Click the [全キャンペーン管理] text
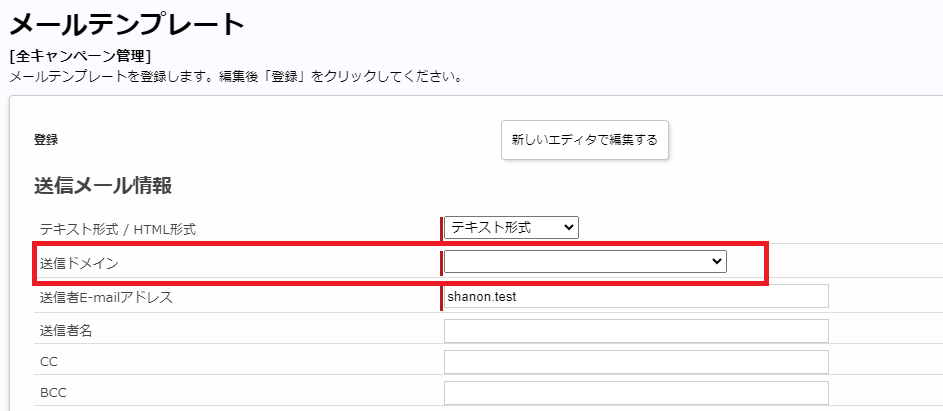The image size is (943, 411). pos(81,57)
